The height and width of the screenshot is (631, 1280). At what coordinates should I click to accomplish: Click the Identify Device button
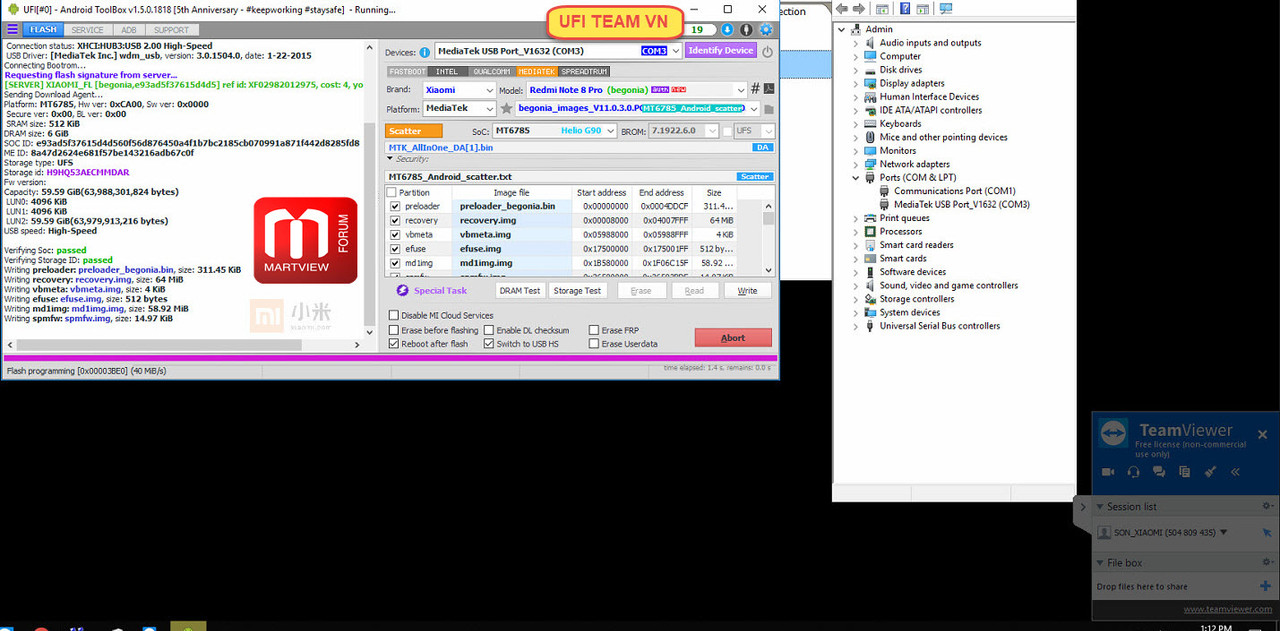(x=720, y=51)
